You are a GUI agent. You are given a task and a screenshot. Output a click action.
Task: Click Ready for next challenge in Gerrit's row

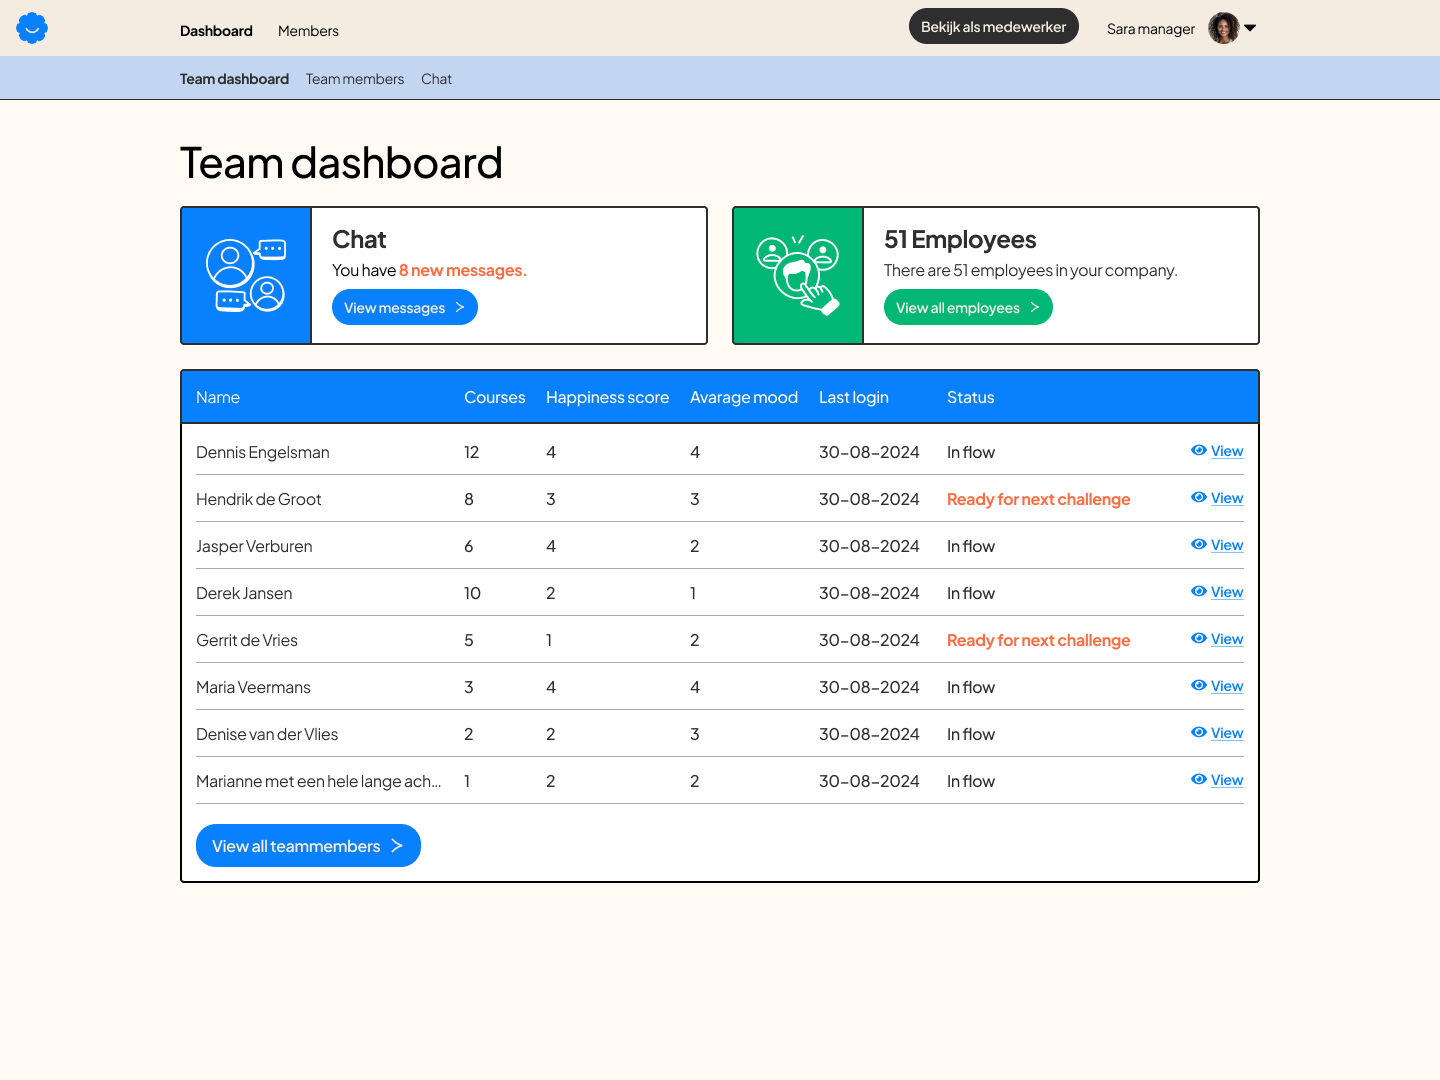[x=1039, y=640]
